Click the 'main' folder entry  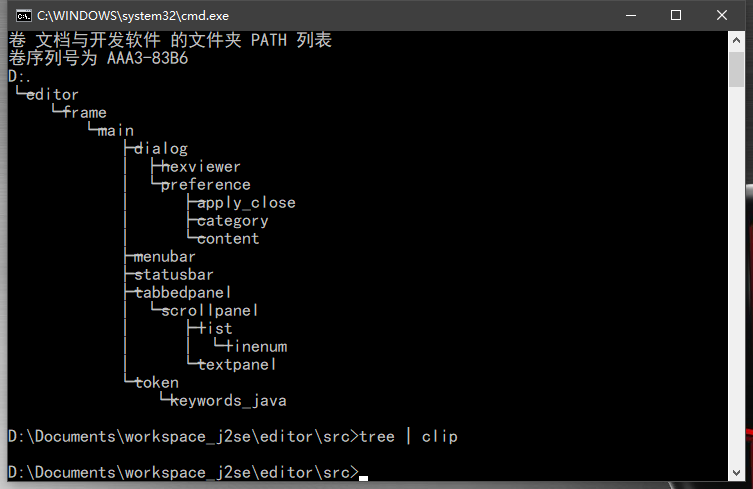click(115, 131)
